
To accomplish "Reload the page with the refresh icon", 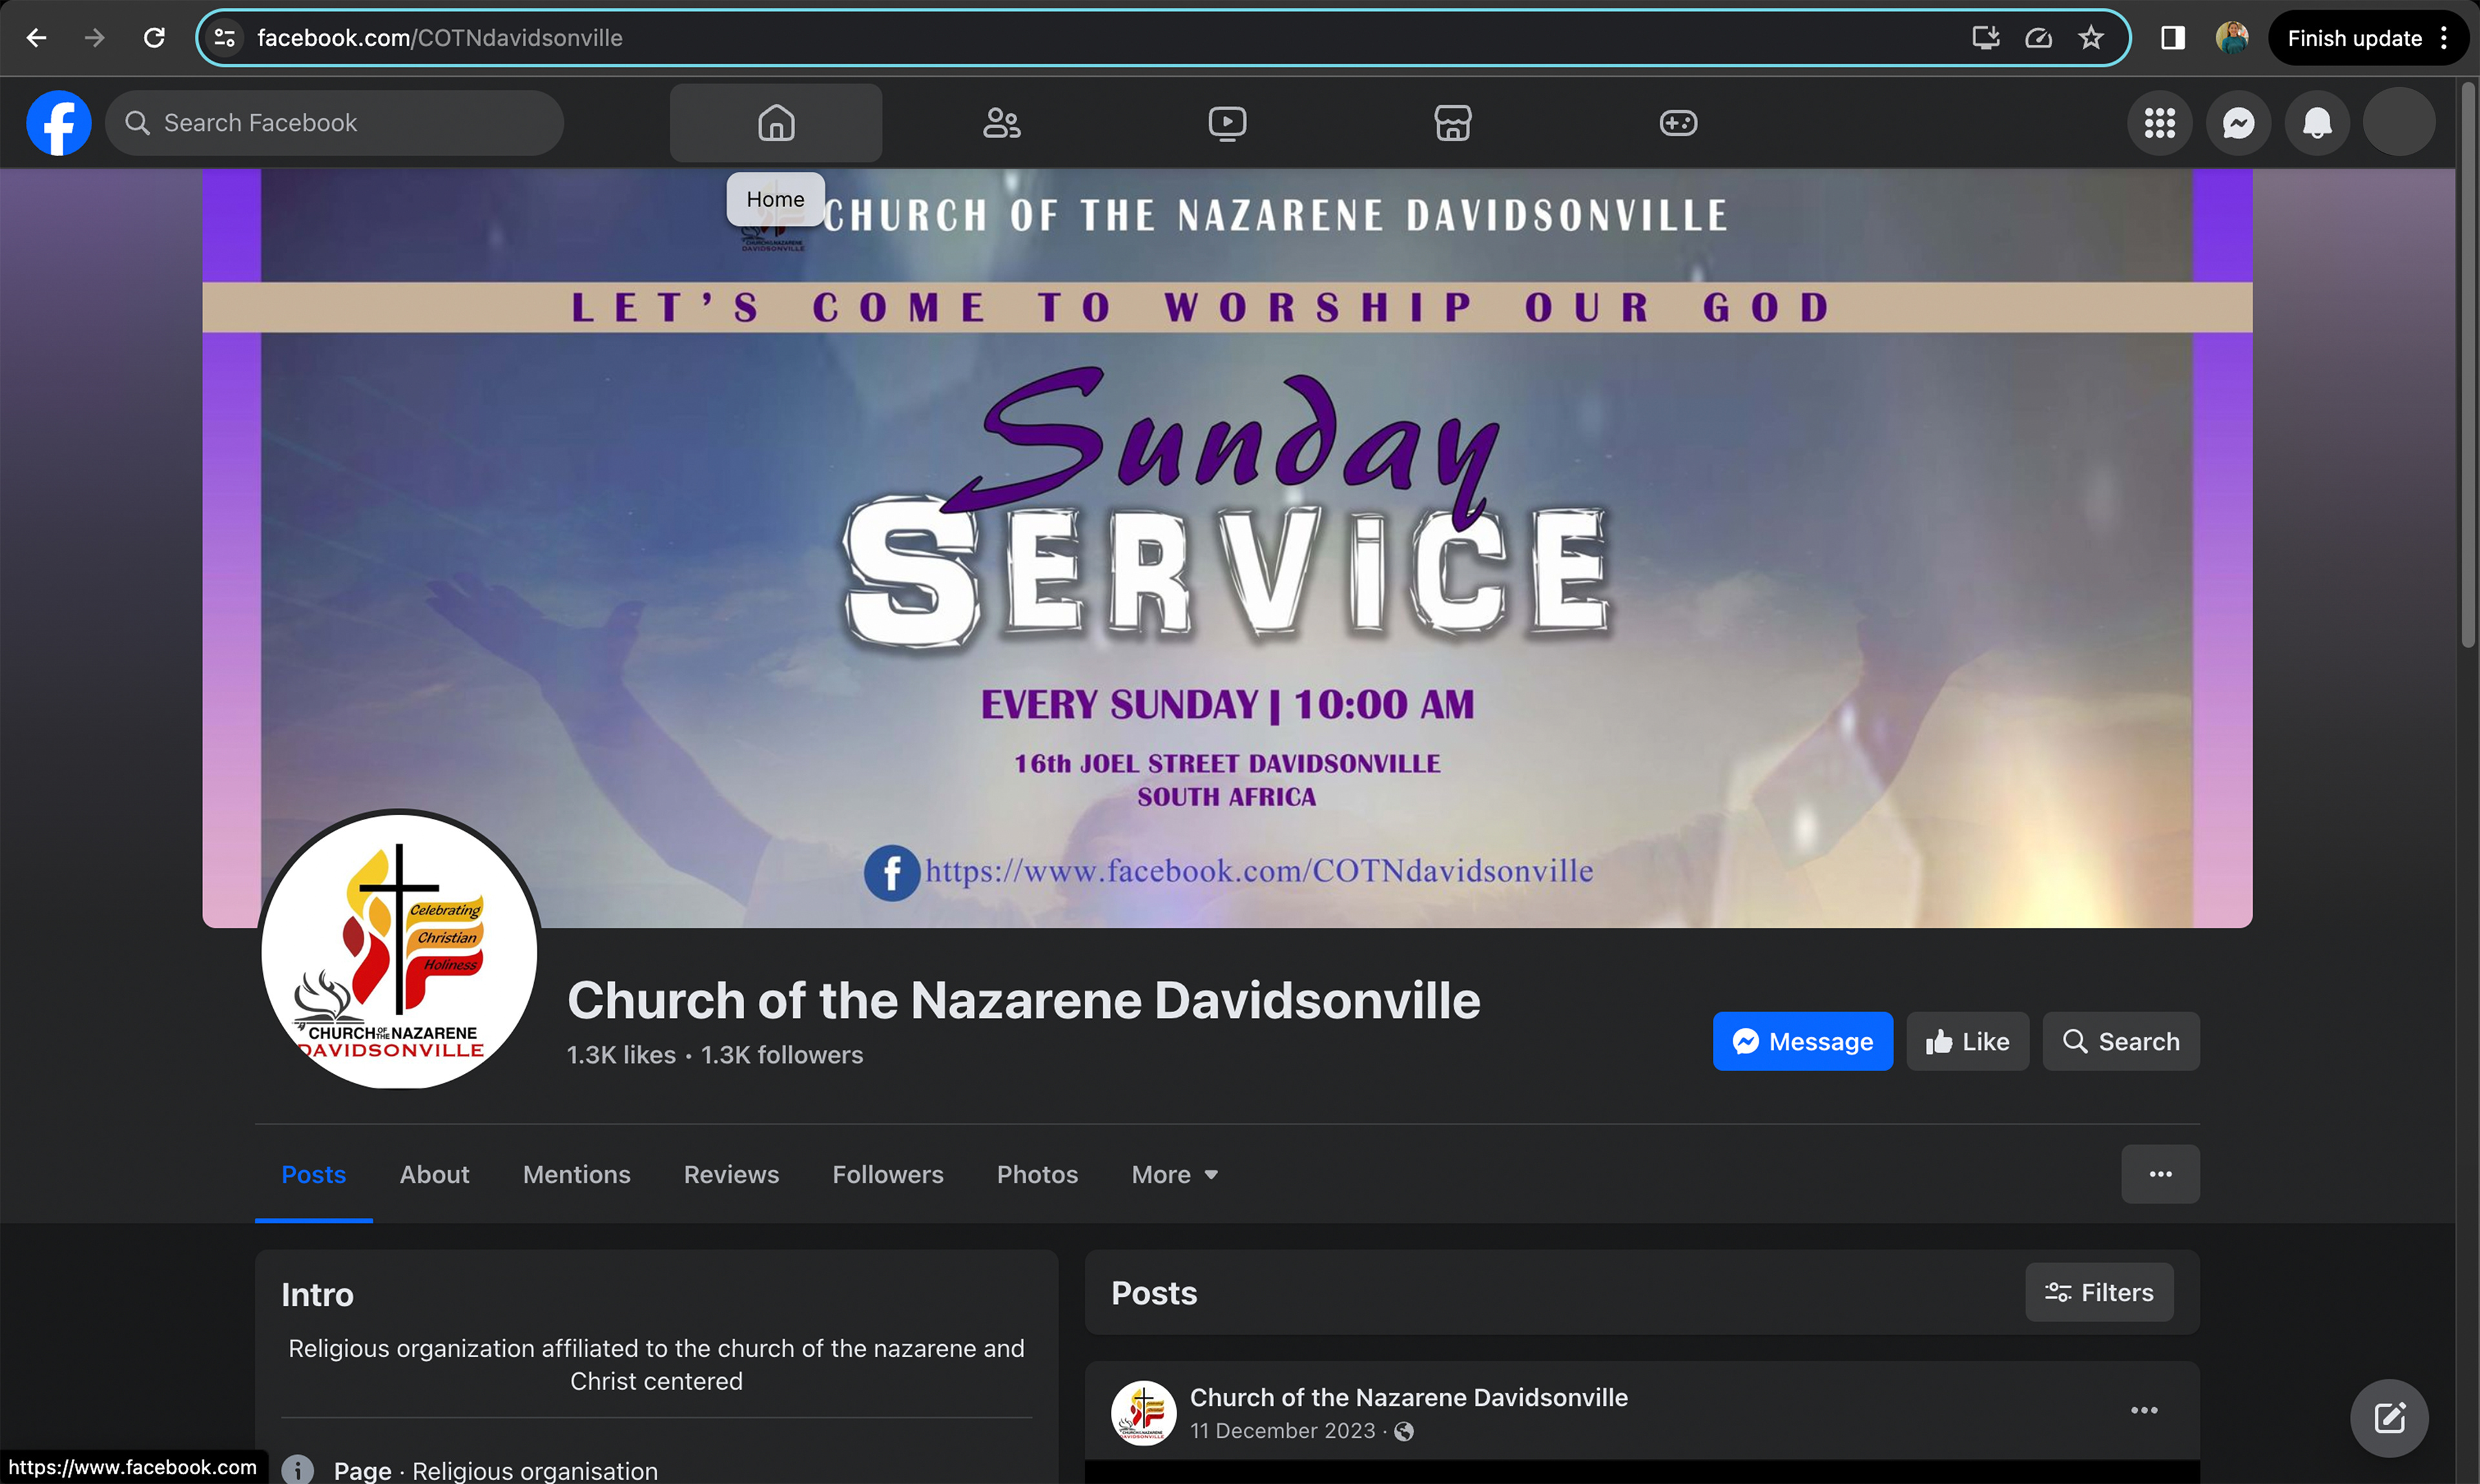I will pyautogui.click(x=154, y=38).
